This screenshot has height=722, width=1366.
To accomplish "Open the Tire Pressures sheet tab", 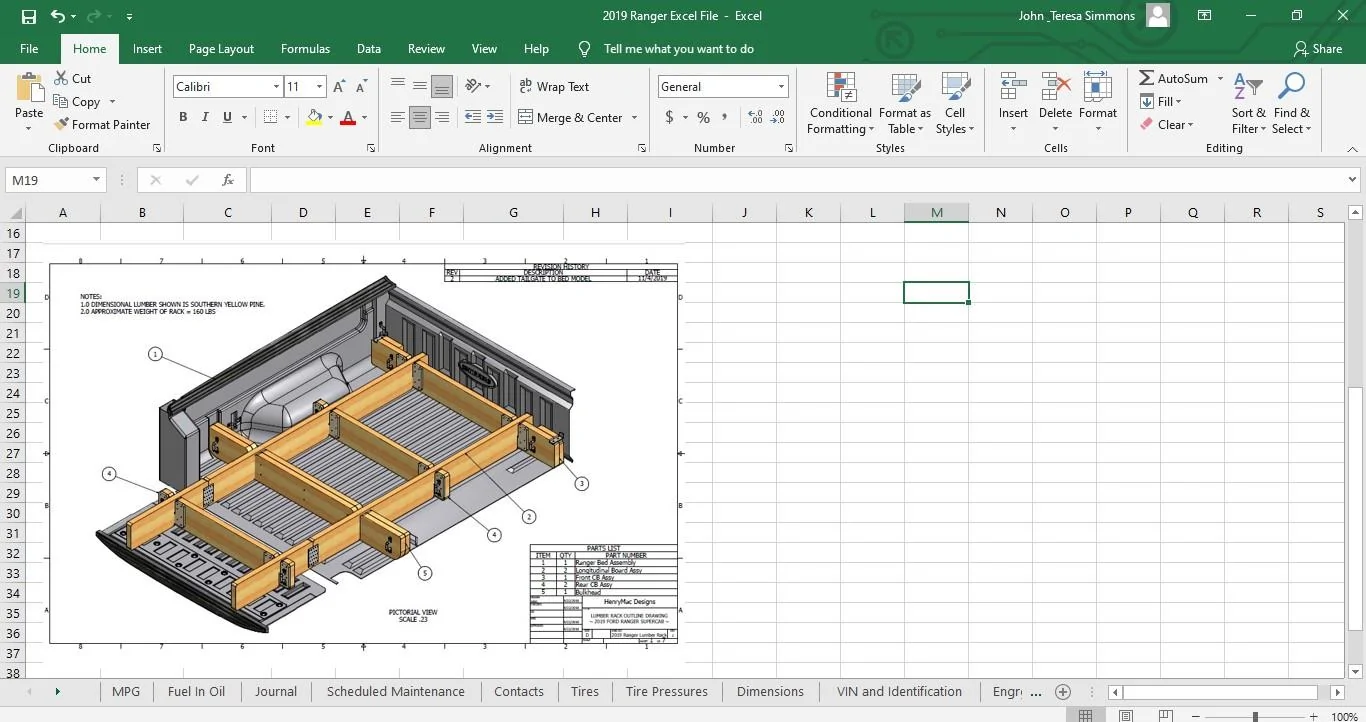I will coord(666,691).
